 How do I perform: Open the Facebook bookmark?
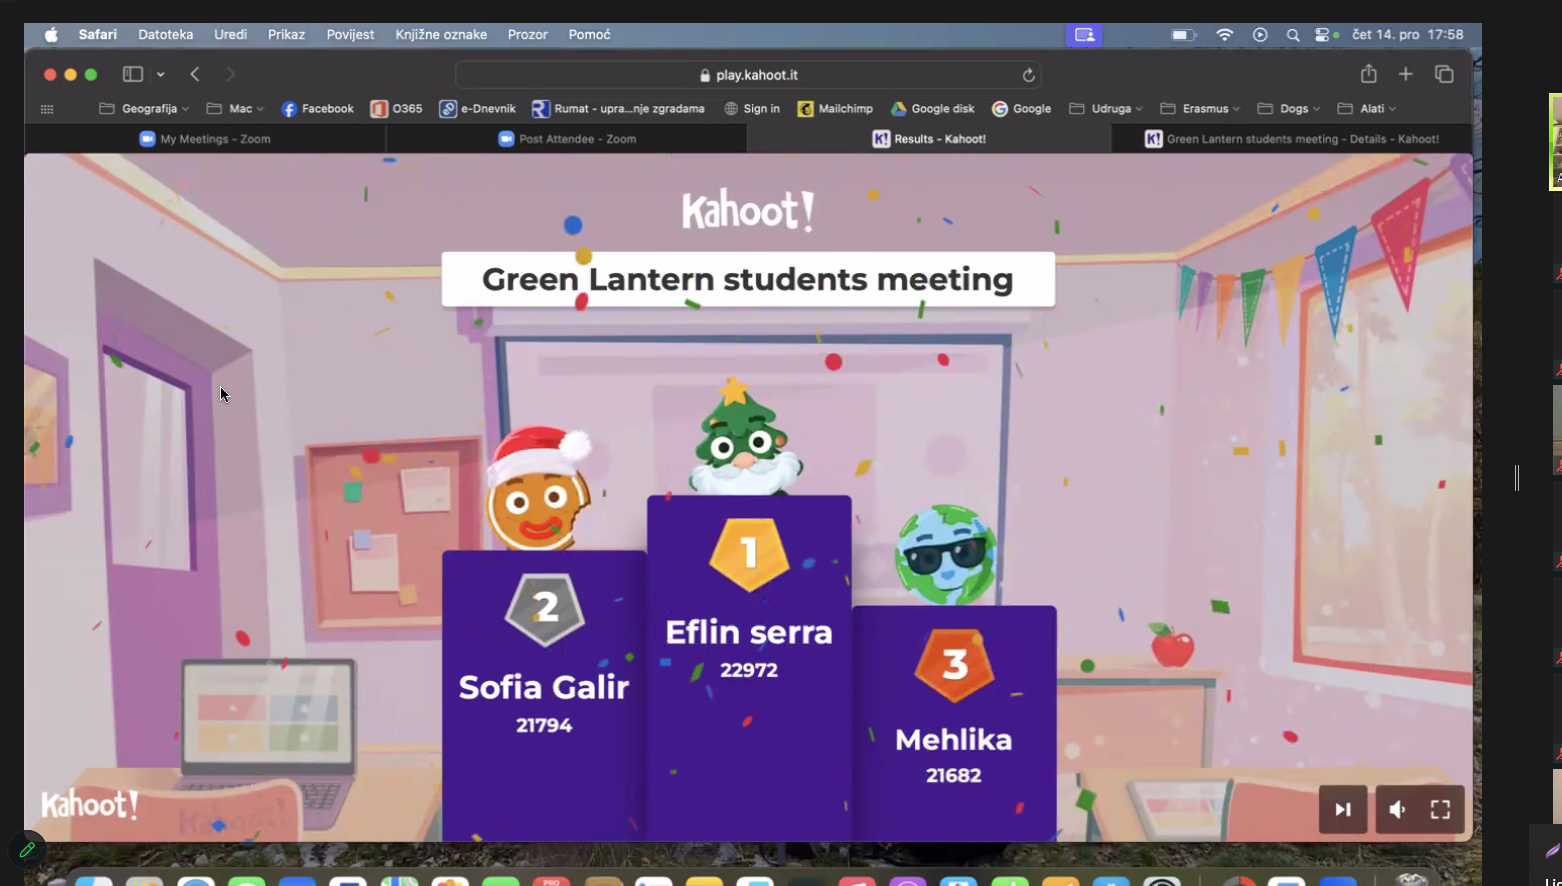point(317,109)
